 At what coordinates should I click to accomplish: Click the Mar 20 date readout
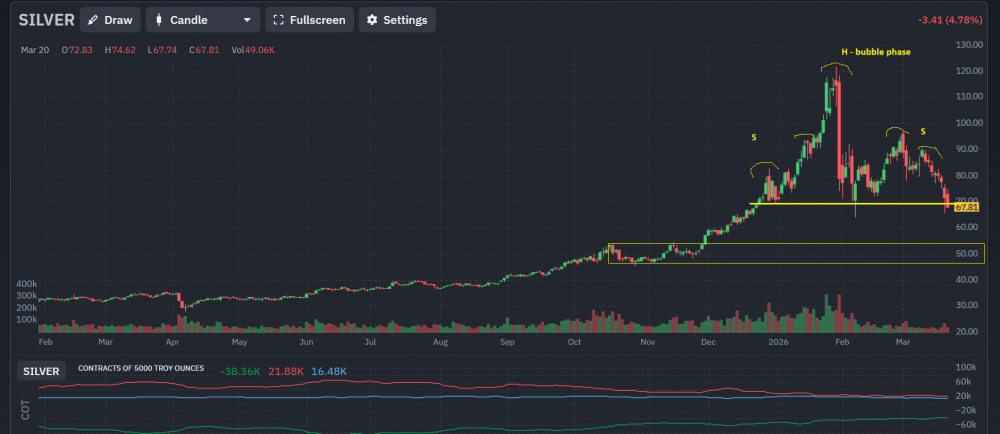pyautogui.click(x=34, y=50)
